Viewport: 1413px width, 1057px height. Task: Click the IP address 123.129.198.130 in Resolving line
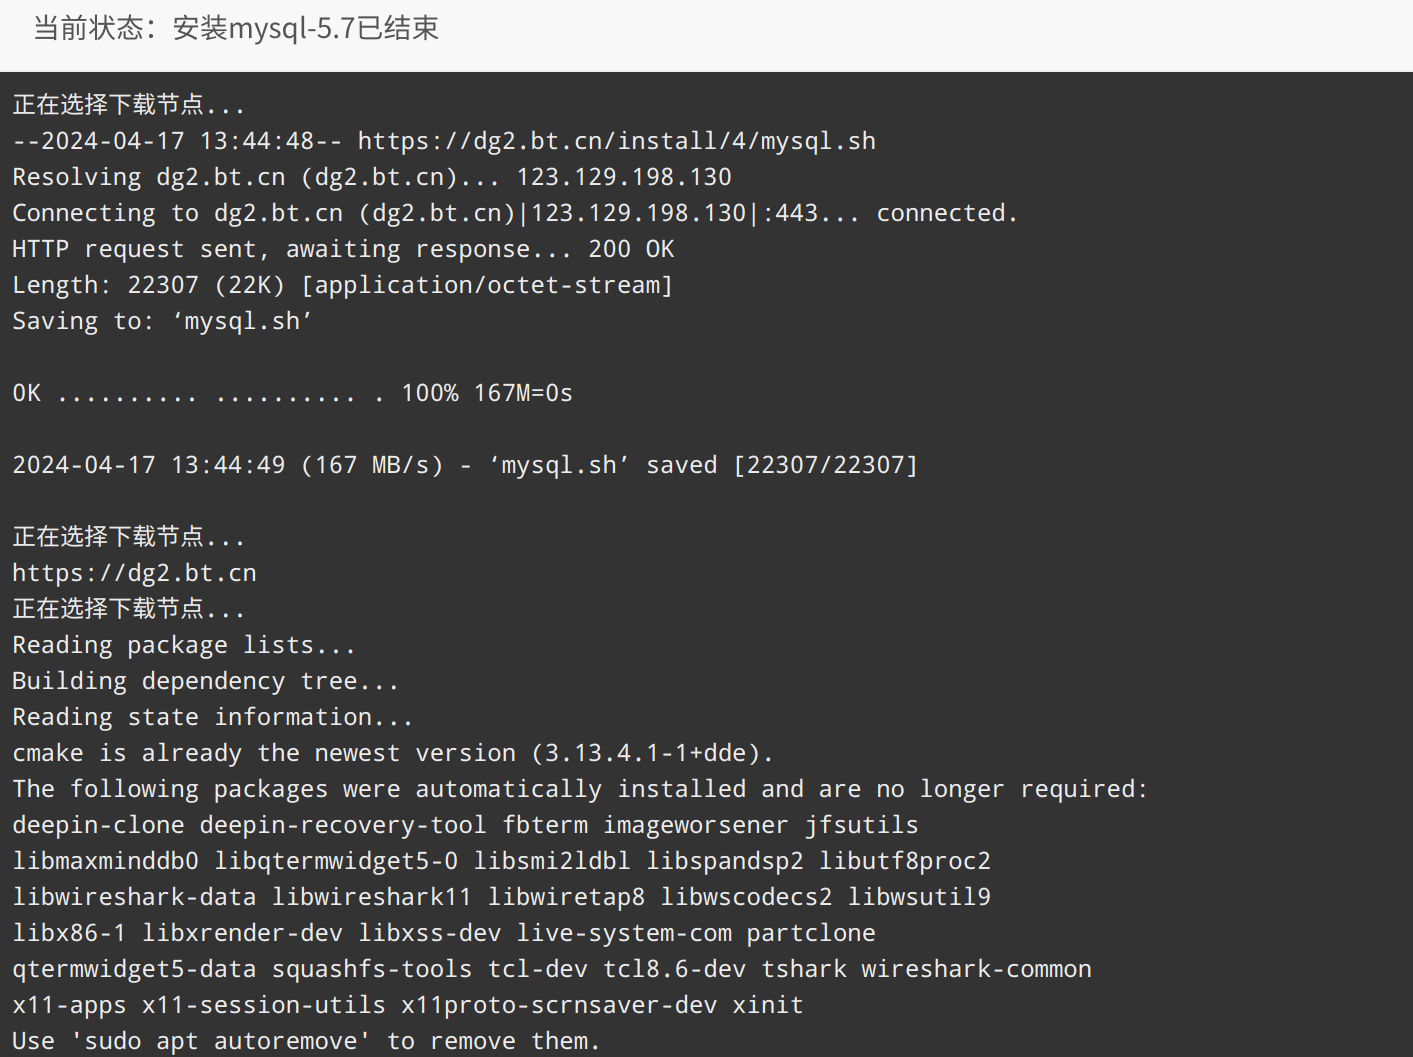(624, 177)
